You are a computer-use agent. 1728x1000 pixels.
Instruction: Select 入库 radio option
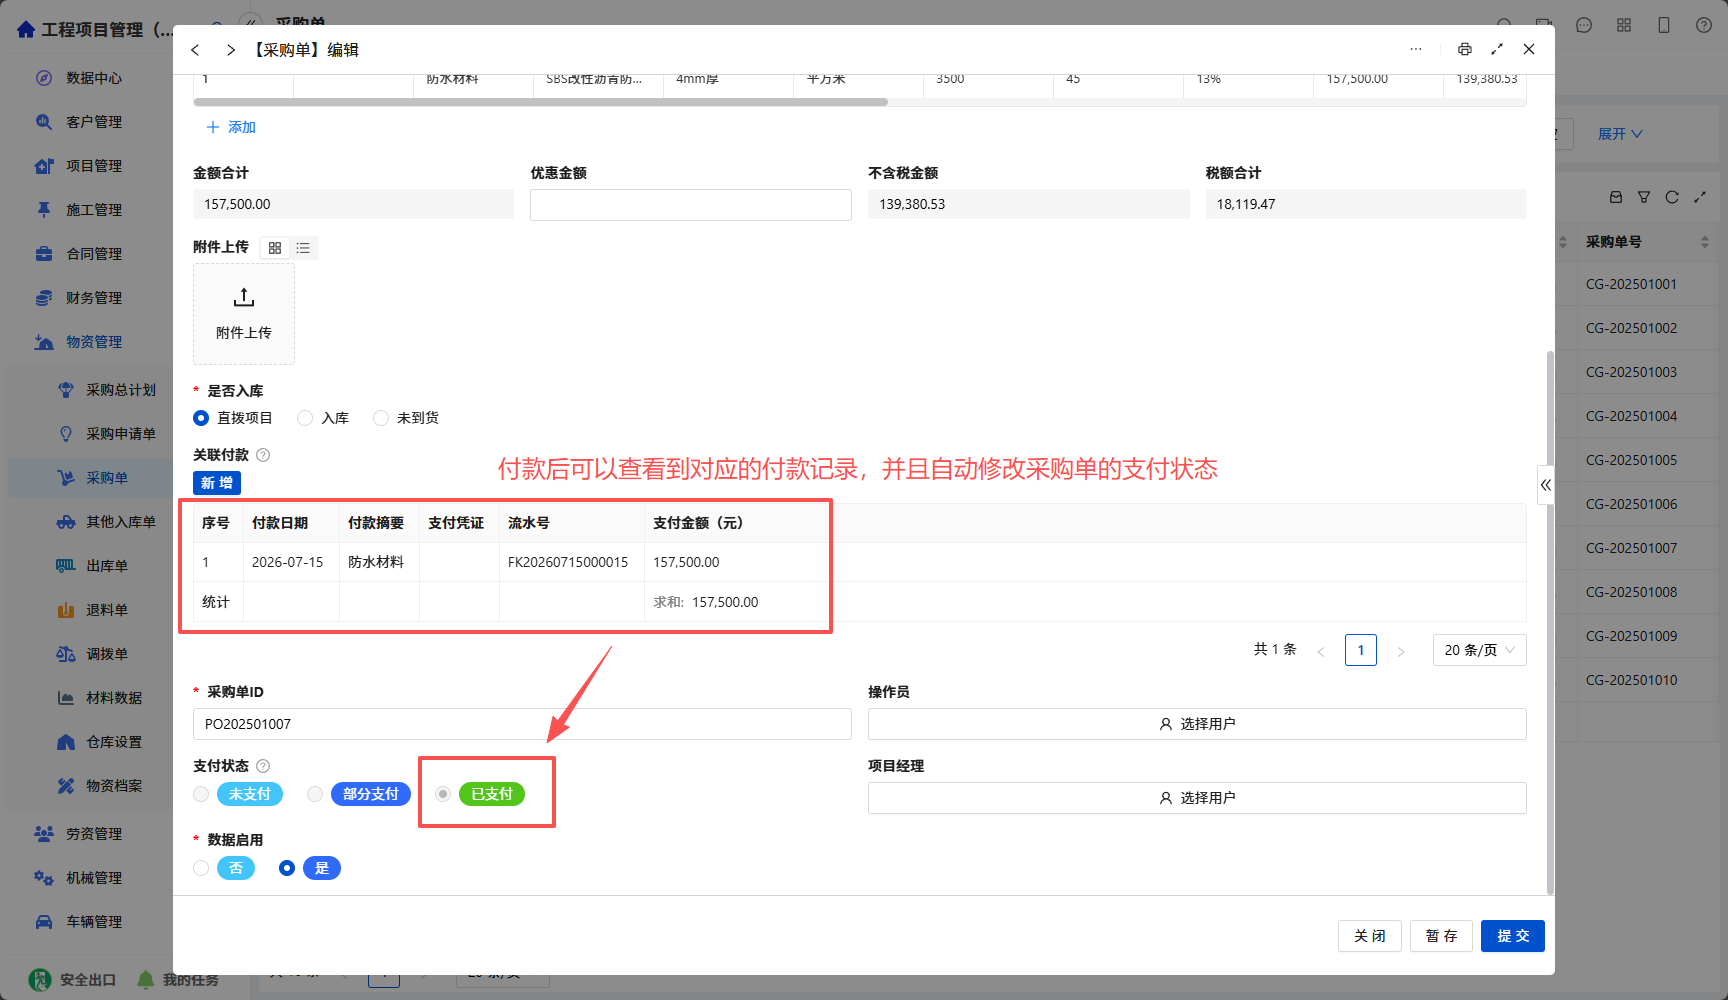[x=305, y=418]
